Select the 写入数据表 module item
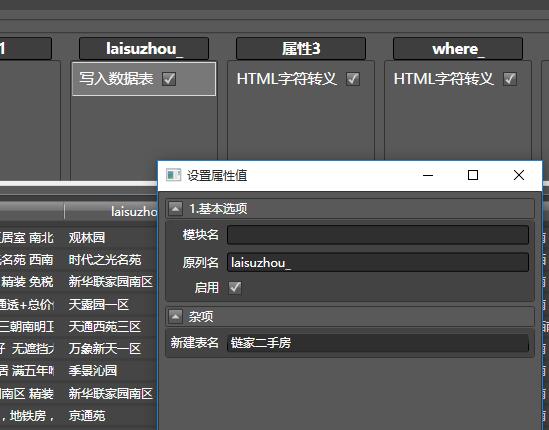 [144, 79]
